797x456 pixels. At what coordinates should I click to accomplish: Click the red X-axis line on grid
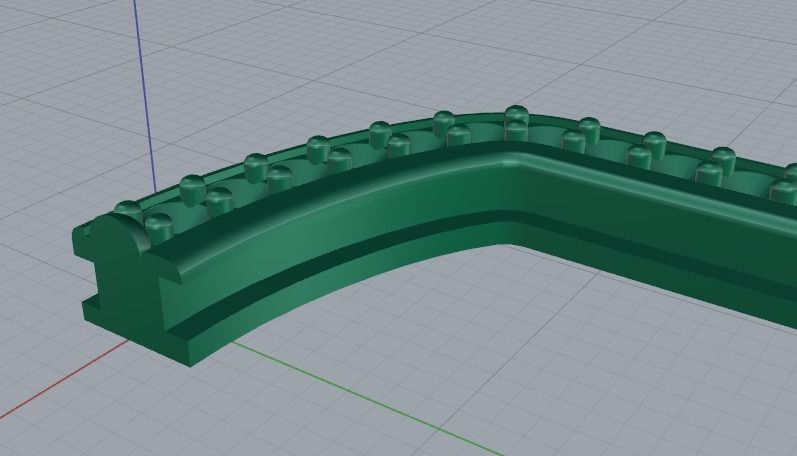pyautogui.click(x=64, y=379)
